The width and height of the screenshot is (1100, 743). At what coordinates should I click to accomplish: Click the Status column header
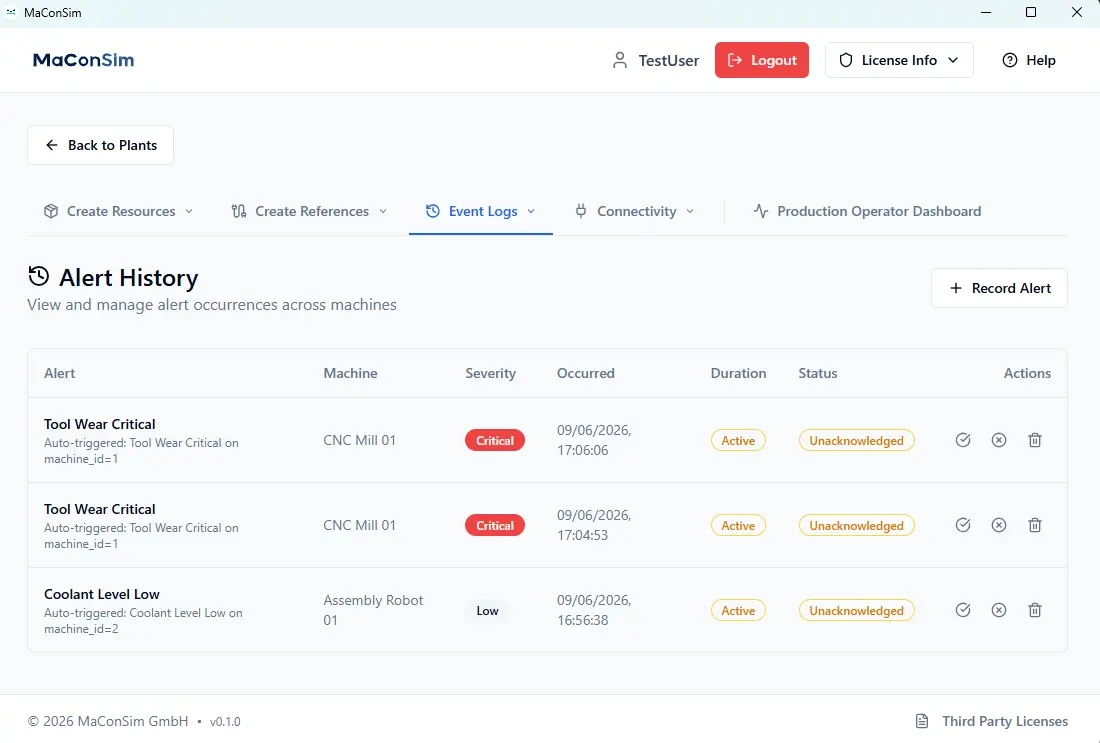pyautogui.click(x=818, y=373)
